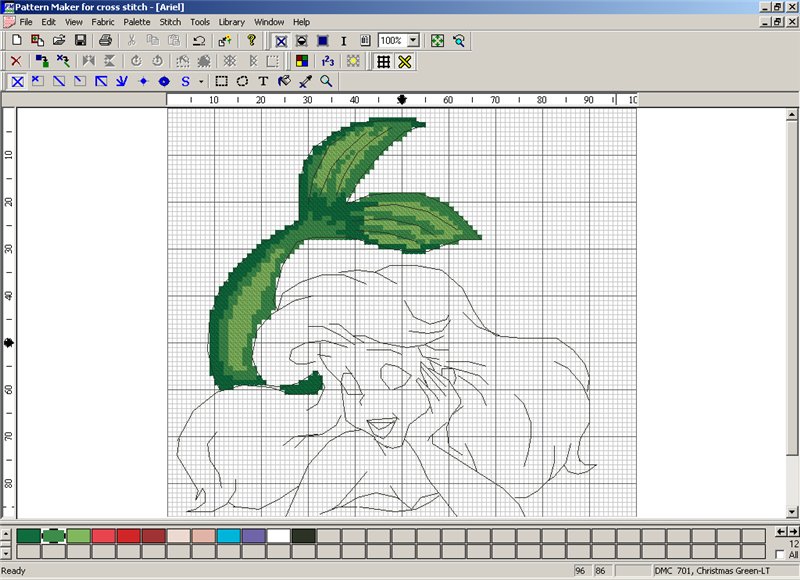Open the four-color palette squares icon
This screenshot has height=580, width=800.
click(x=302, y=61)
